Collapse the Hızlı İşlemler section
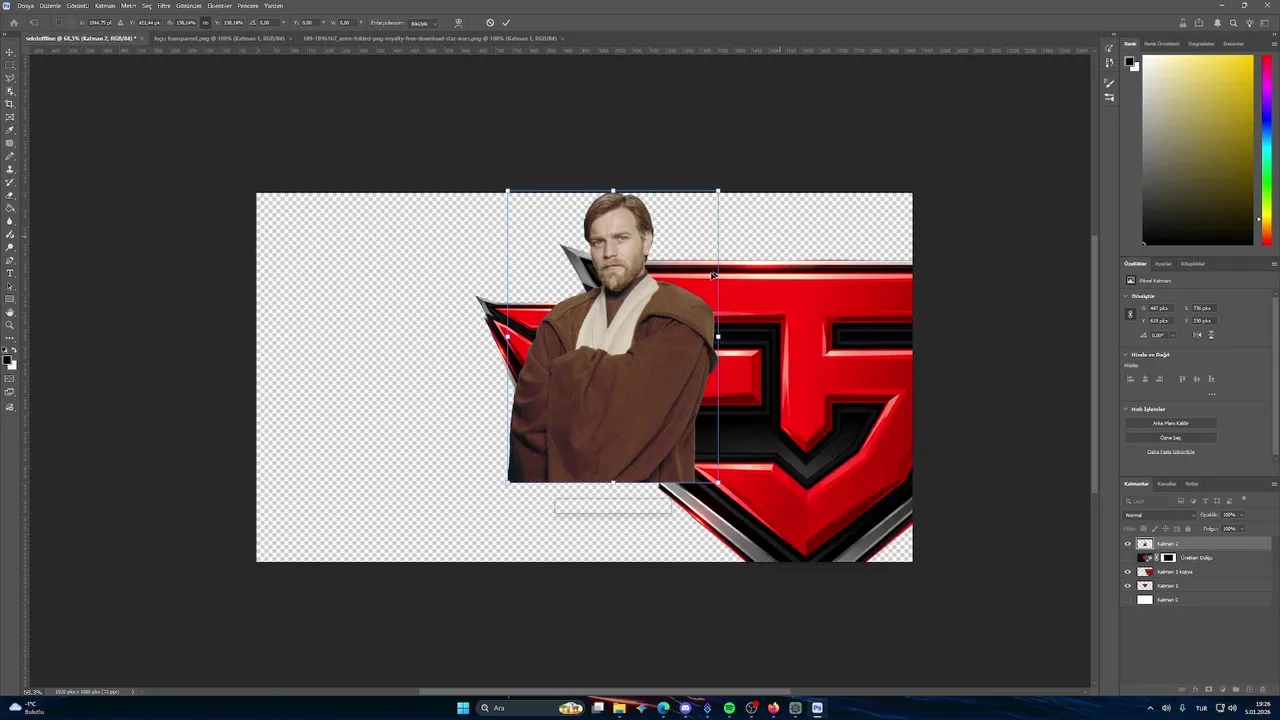The height and width of the screenshot is (720, 1280). tap(1126, 409)
